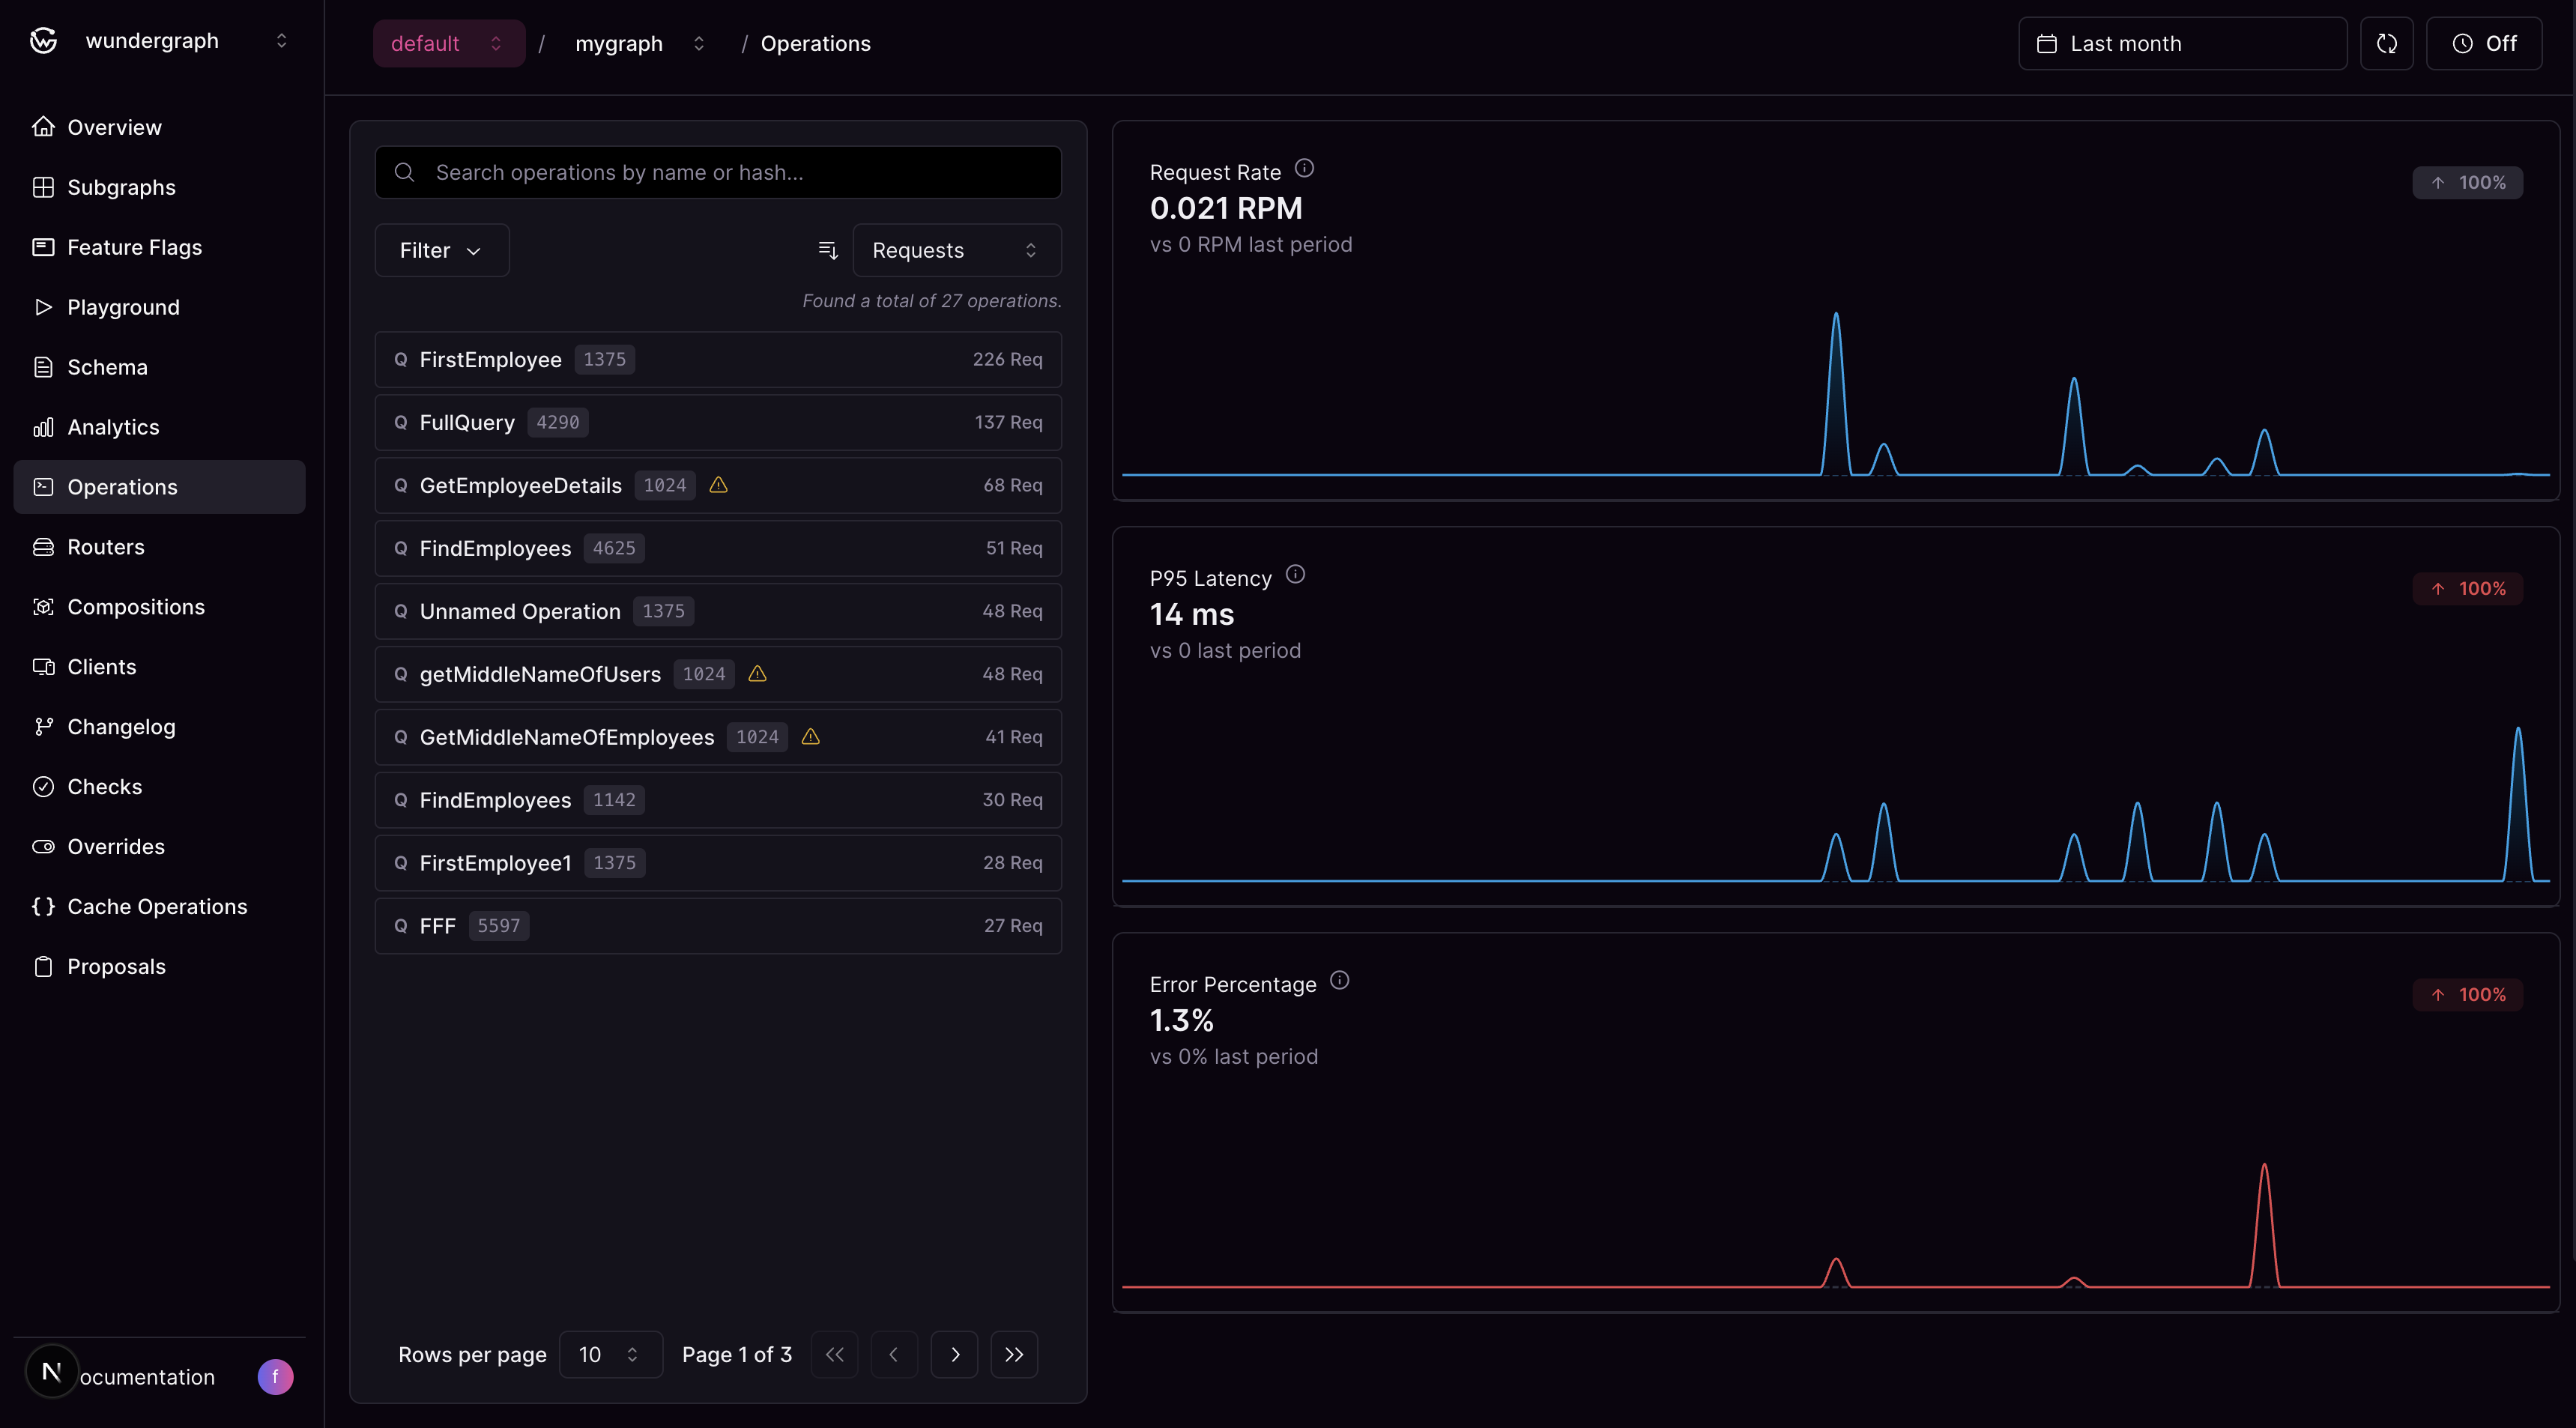Click warning icon on getMiddleNameOfUsers row
Screen dimensions: 2576x1428
757,674
